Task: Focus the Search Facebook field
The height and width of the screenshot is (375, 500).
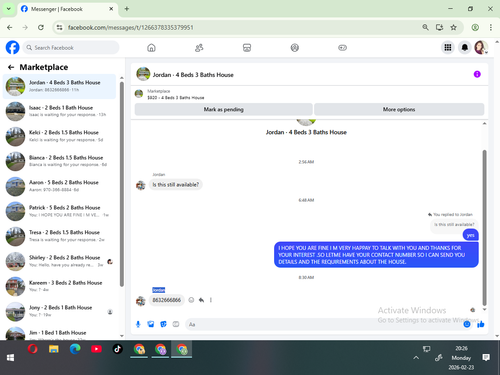Action: [71, 48]
